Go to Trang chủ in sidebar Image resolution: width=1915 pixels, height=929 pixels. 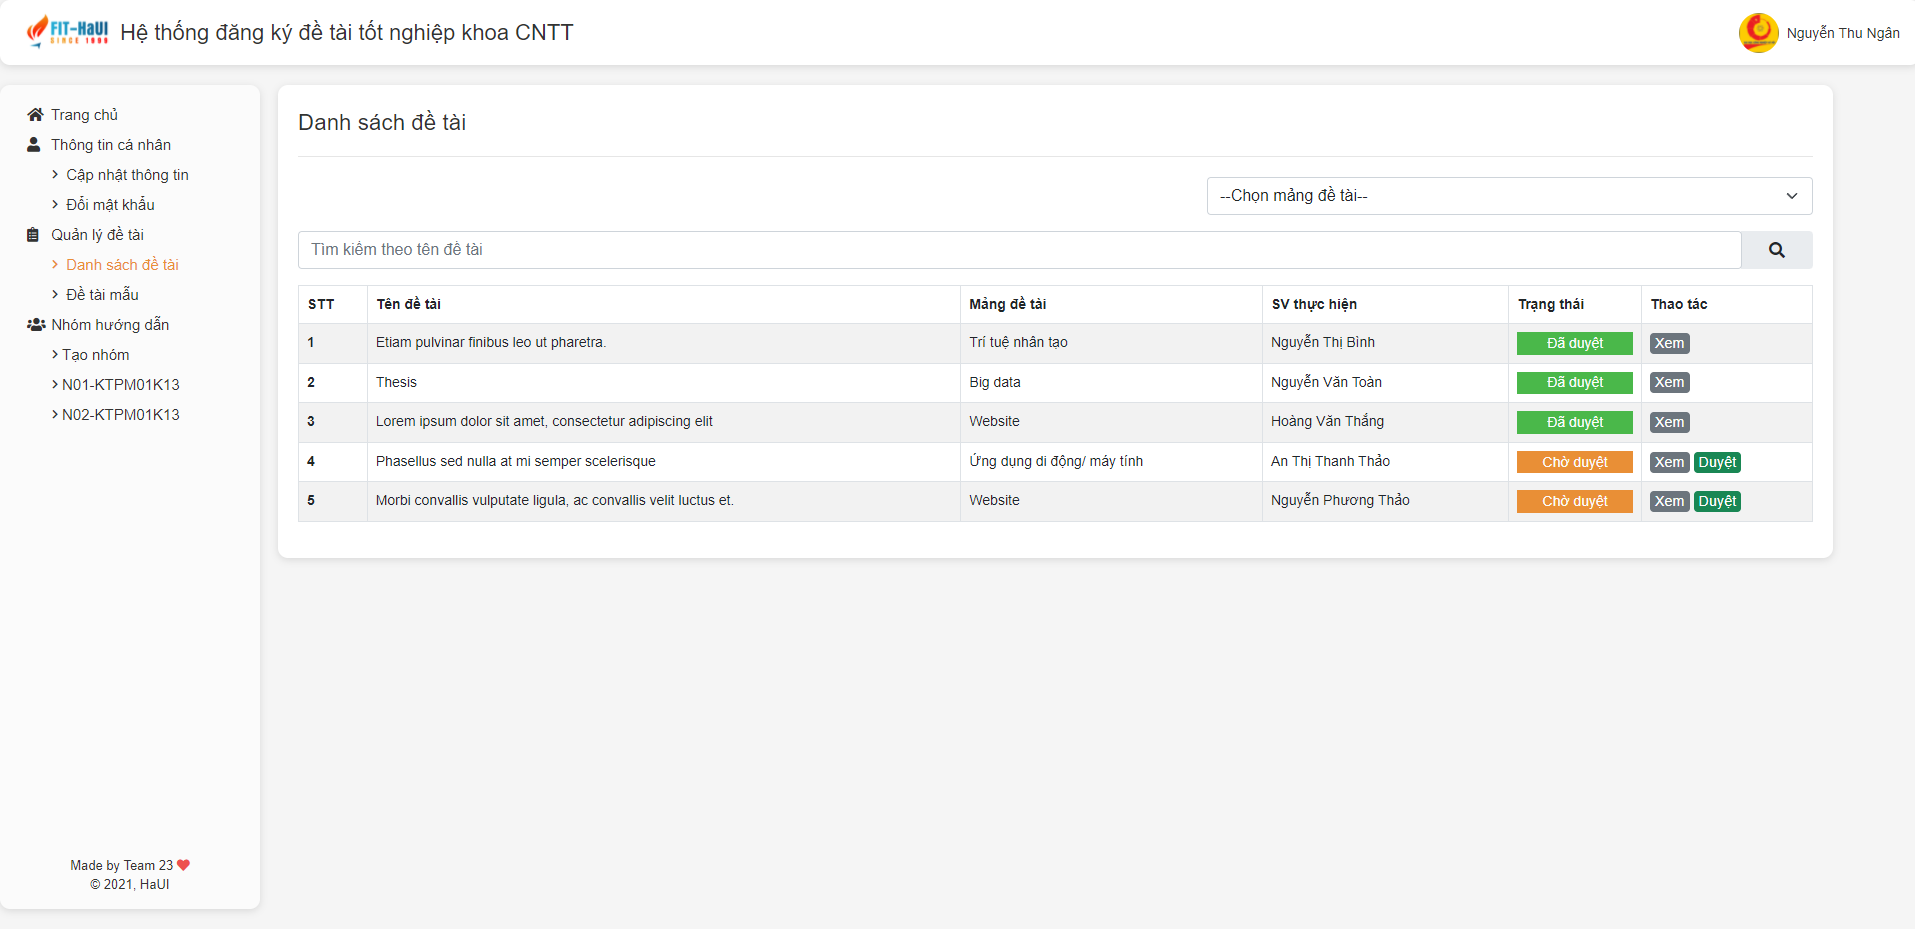(x=84, y=115)
